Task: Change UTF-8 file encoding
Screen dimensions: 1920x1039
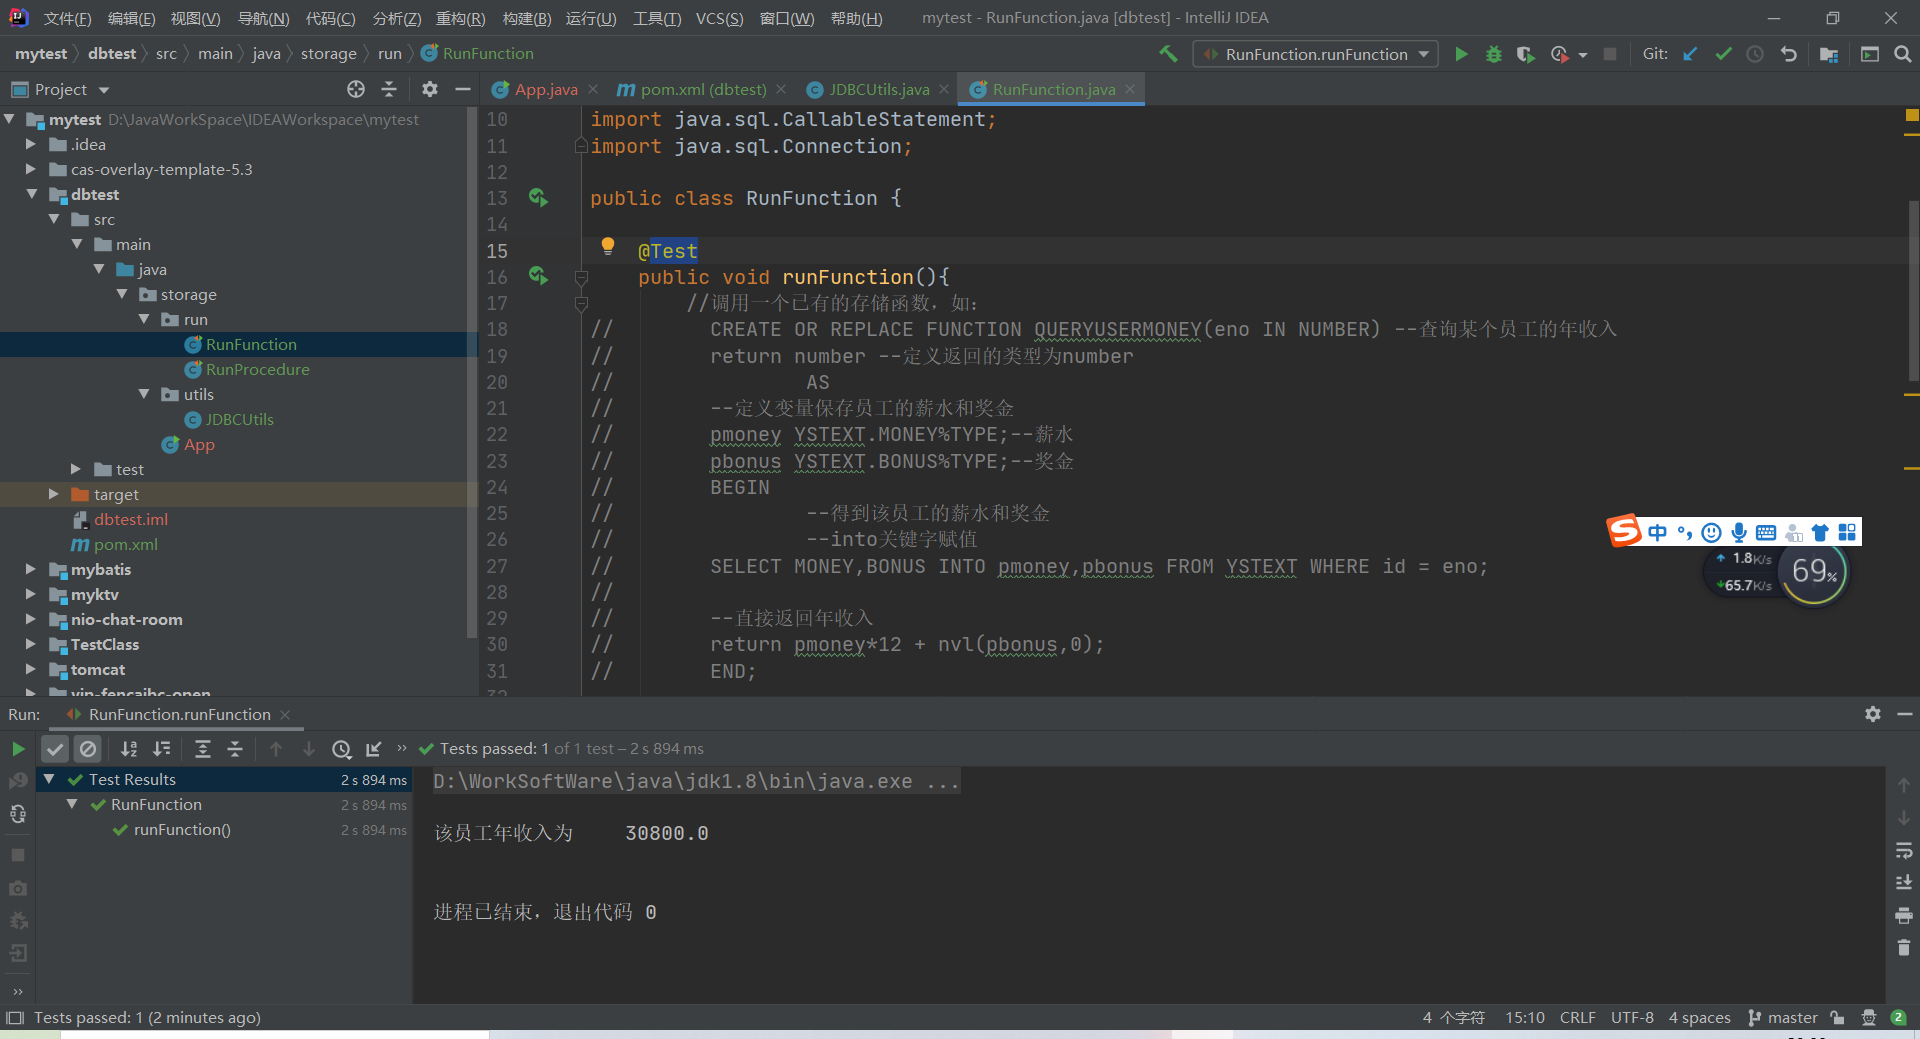Action: pos(1632,1017)
